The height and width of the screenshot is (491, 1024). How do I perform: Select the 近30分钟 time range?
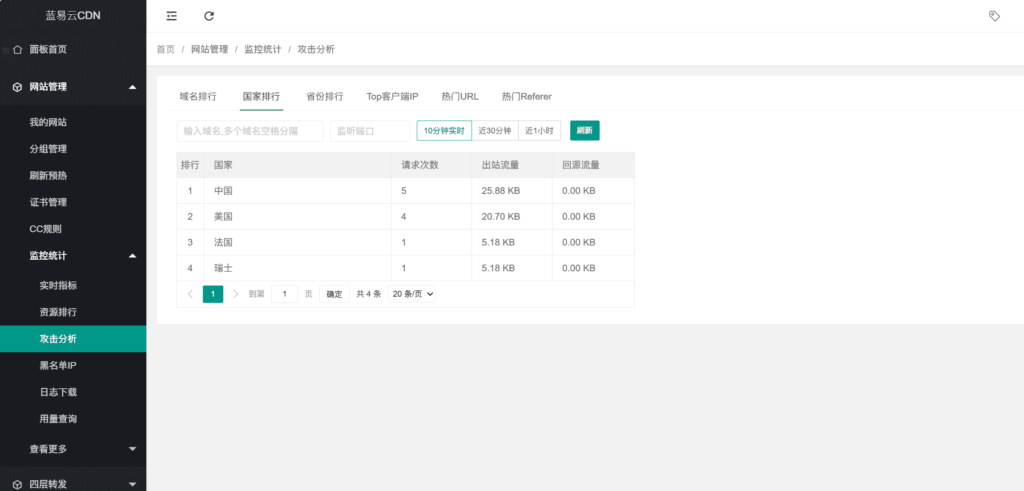[495, 131]
